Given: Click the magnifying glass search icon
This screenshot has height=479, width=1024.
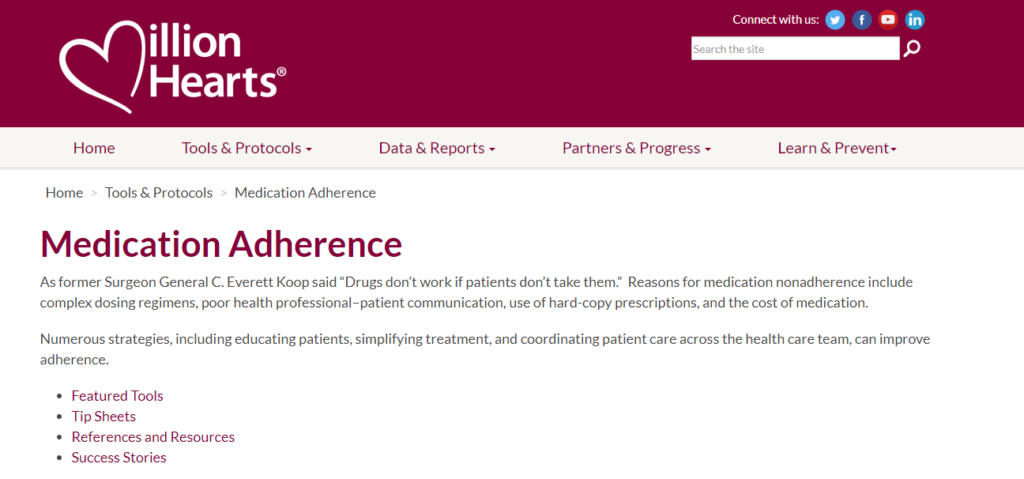Looking at the screenshot, I should click(912, 48).
